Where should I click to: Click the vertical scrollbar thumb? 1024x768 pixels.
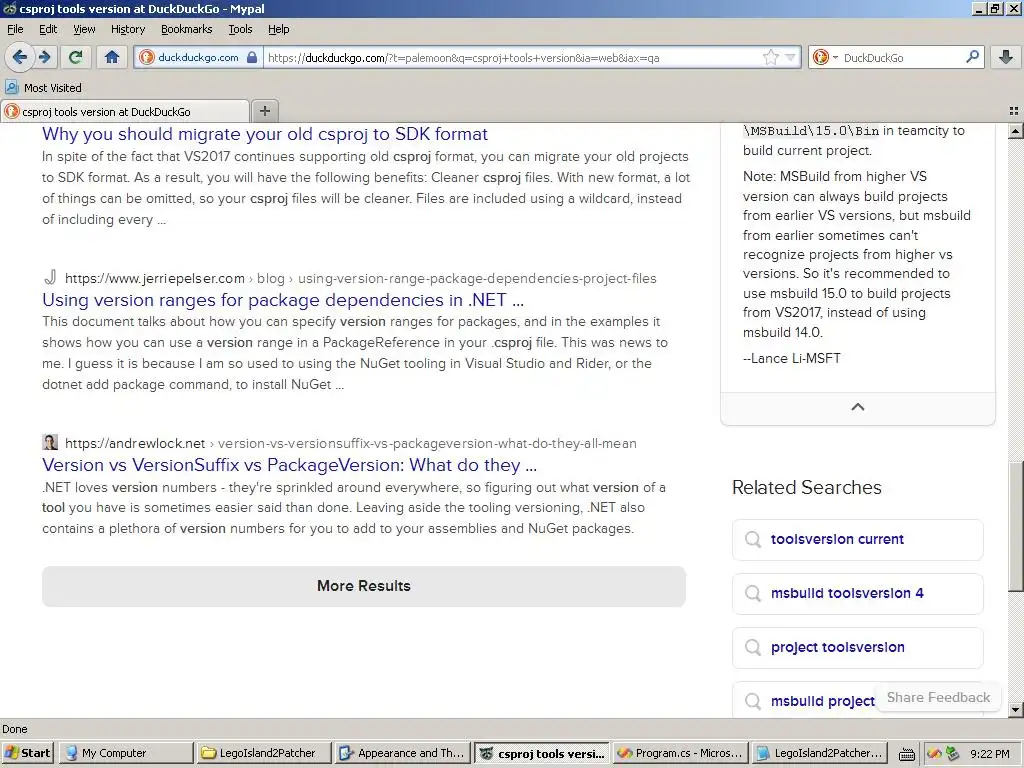(x=1016, y=526)
